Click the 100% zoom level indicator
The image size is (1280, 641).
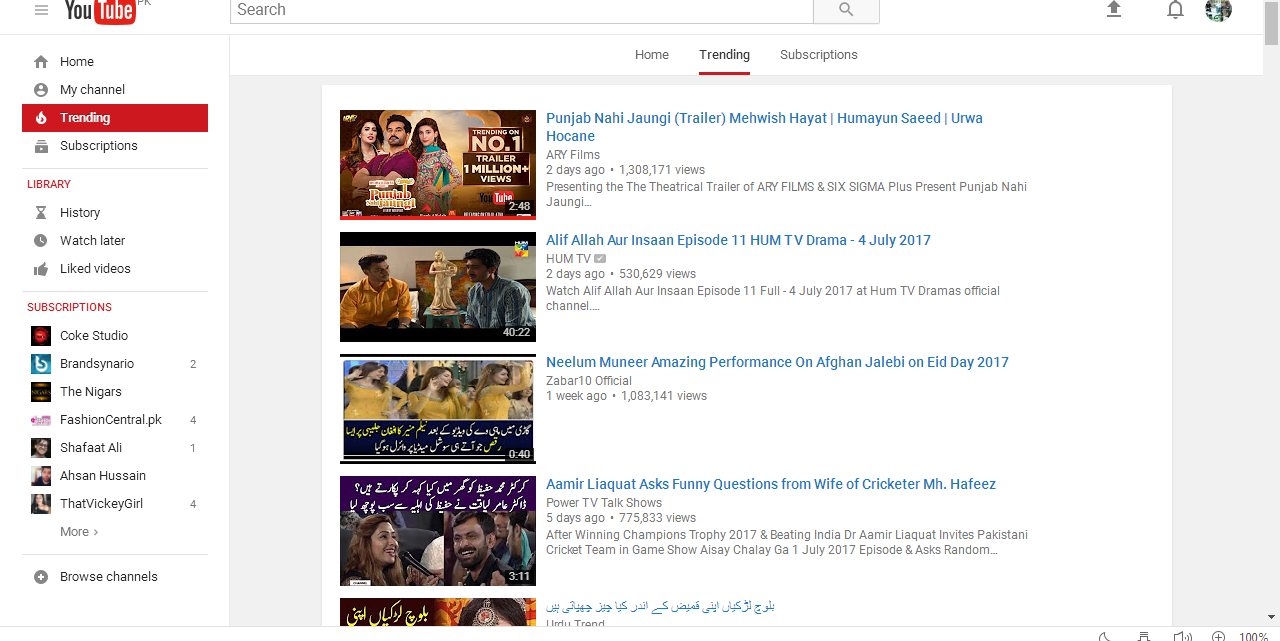pyautogui.click(x=1254, y=636)
